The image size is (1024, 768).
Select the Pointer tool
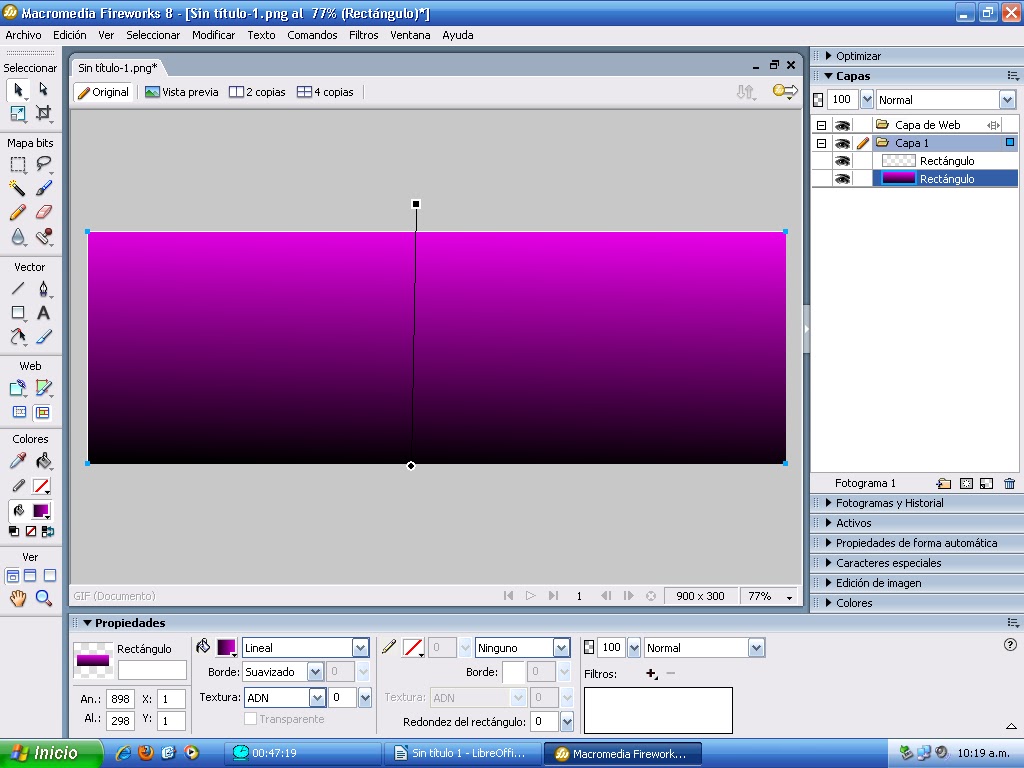[x=18, y=89]
